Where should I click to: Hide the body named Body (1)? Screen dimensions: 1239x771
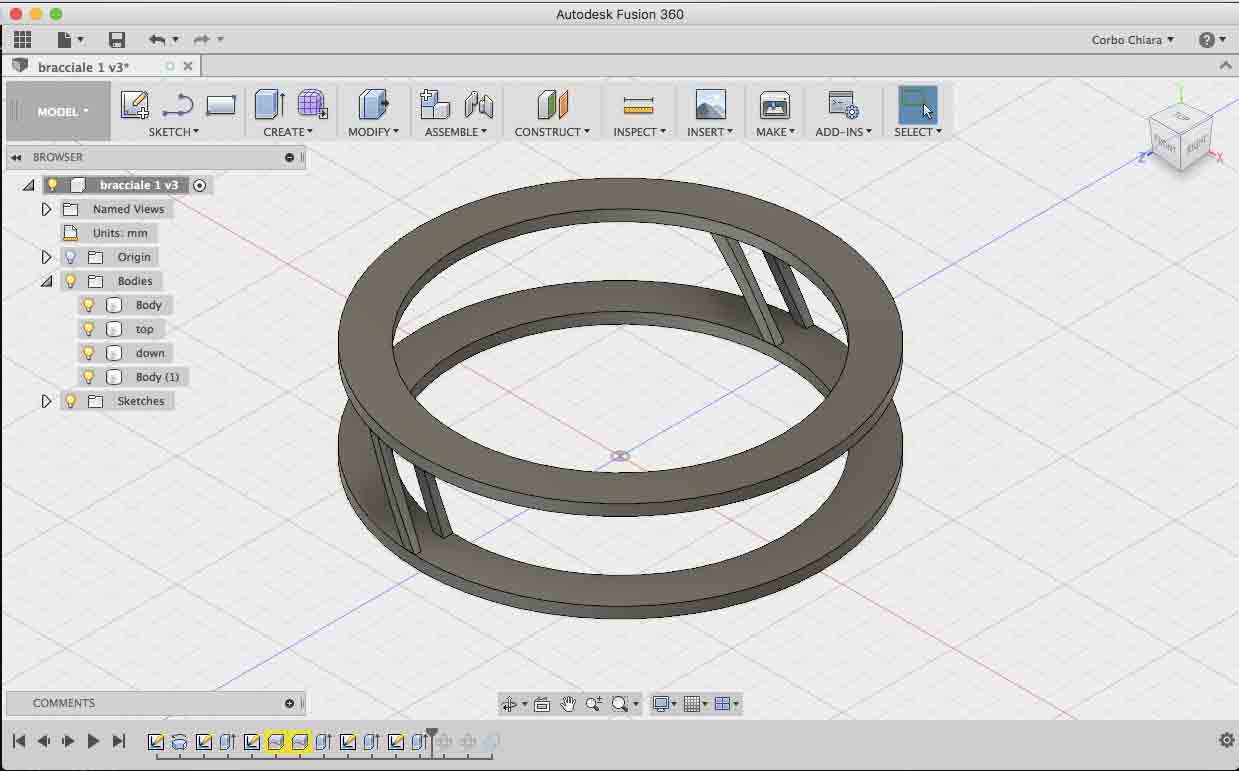pyautogui.click(x=88, y=377)
